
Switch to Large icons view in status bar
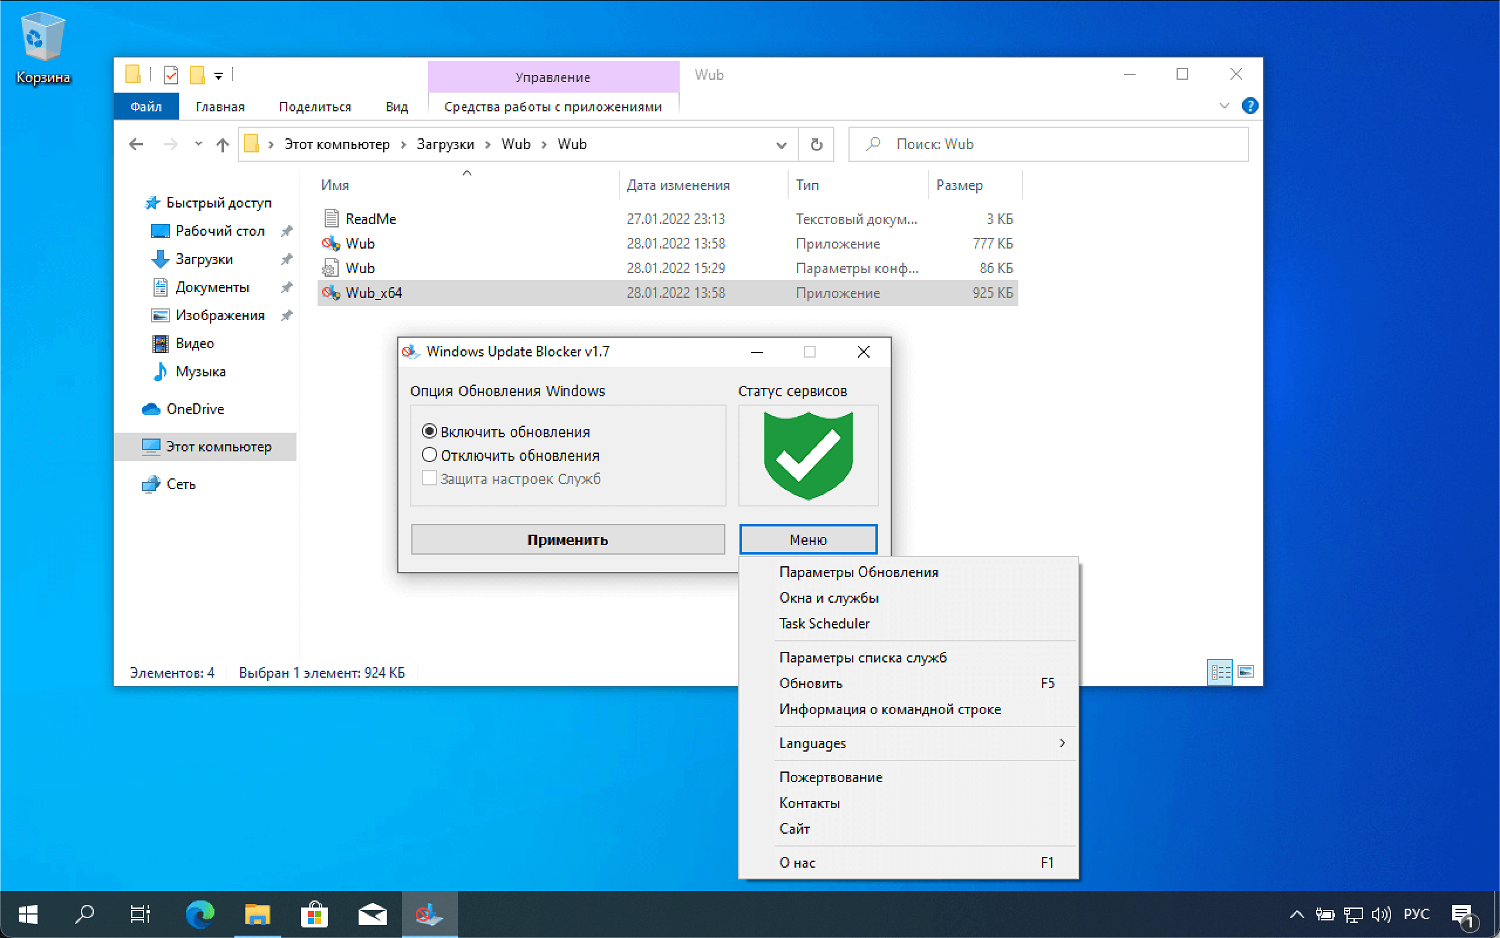tap(1246, 672)
